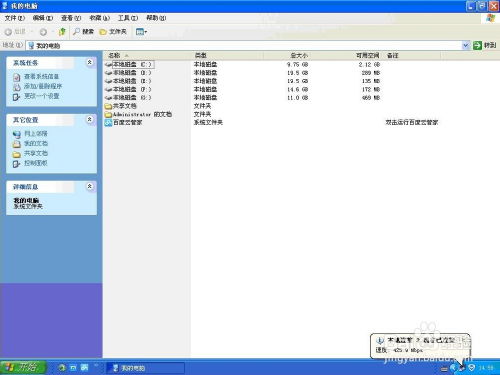Select the Local Disk G: drive icon
This screenshot has height=375, width=500.
click(108, 98)
